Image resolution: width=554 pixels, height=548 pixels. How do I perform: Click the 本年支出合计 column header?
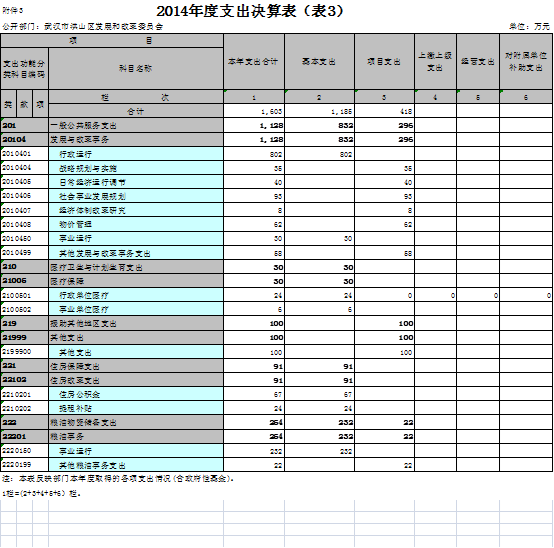254,61
